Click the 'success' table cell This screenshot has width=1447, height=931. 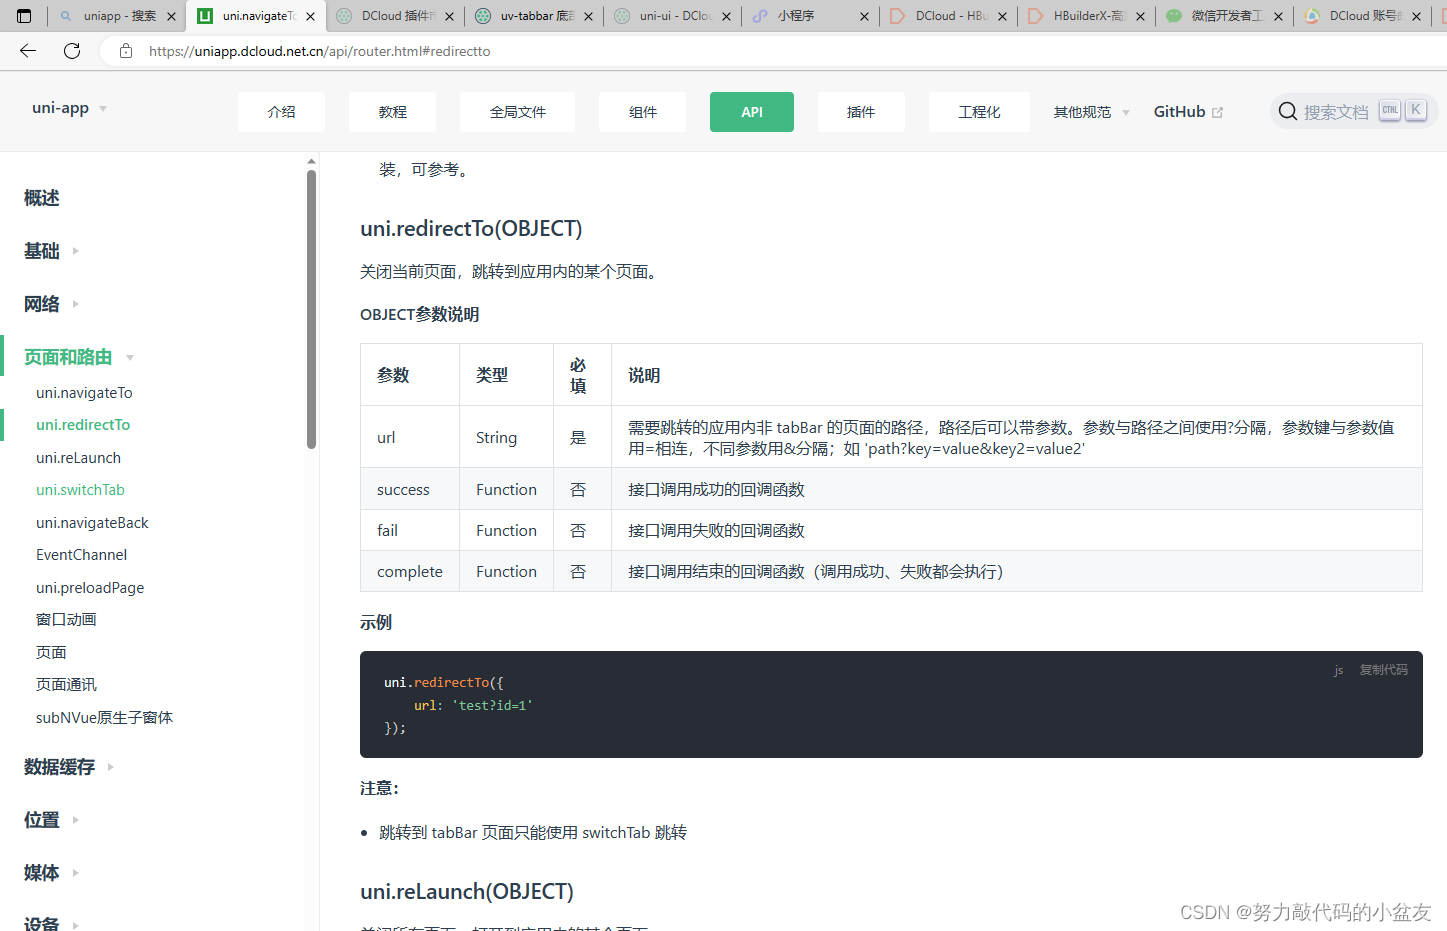click(x=410, y=490)
